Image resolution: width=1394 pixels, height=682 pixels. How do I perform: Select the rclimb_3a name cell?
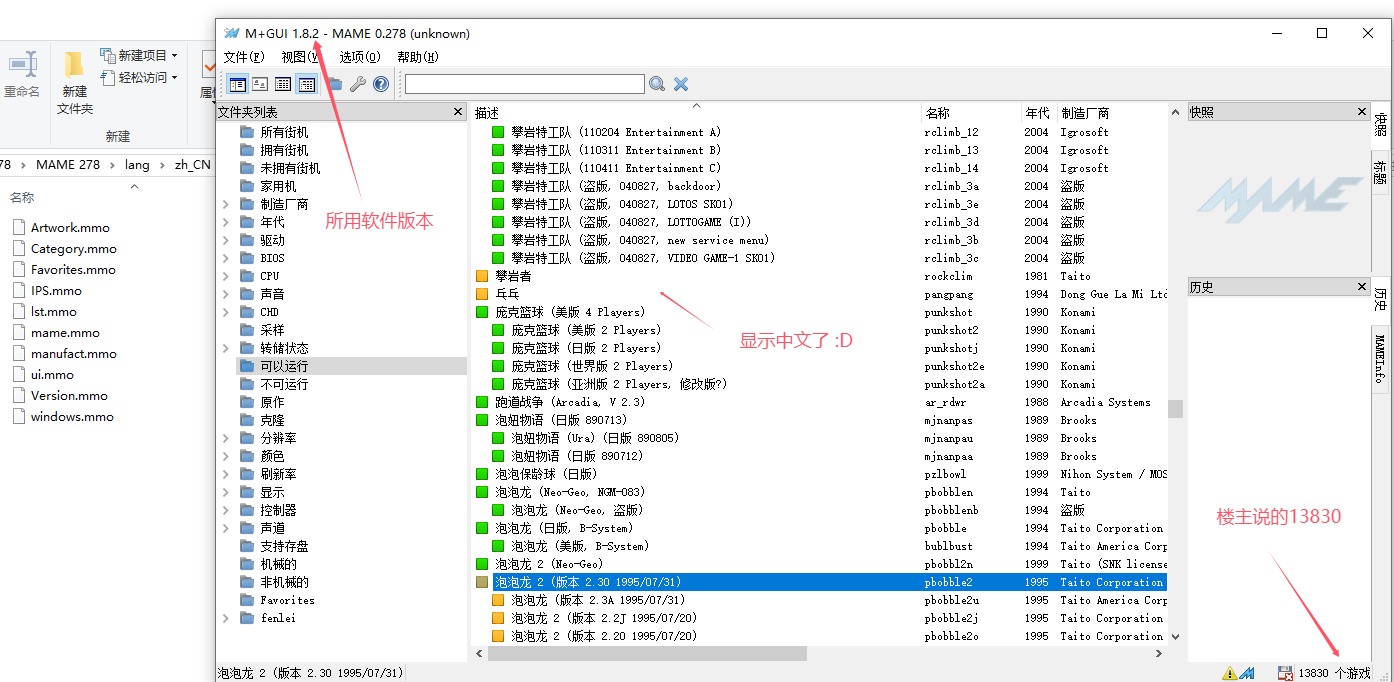[x=952, y=186]
